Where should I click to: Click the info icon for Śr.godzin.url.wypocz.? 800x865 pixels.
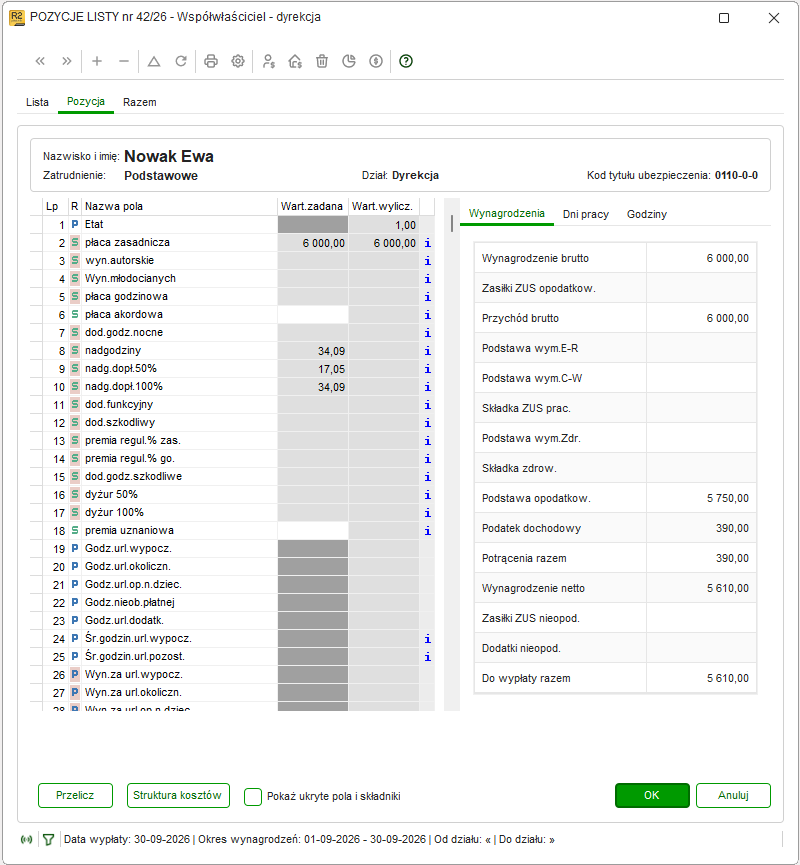click(x=428, y=639)
